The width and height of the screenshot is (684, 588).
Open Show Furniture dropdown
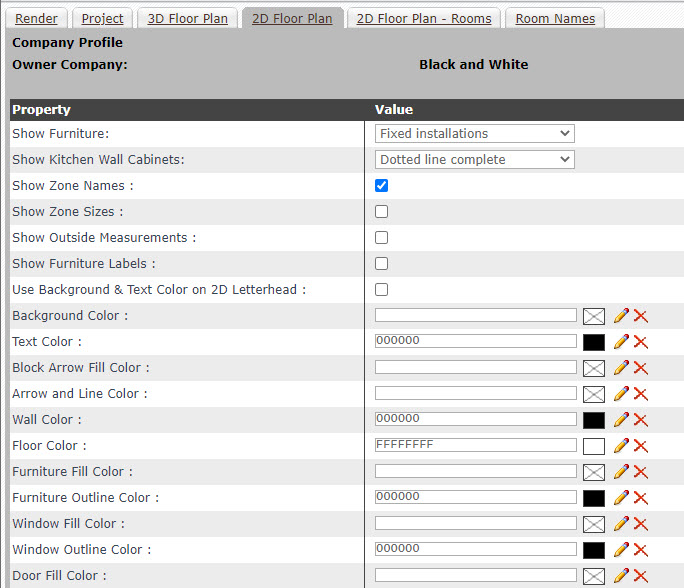point(475,133)
